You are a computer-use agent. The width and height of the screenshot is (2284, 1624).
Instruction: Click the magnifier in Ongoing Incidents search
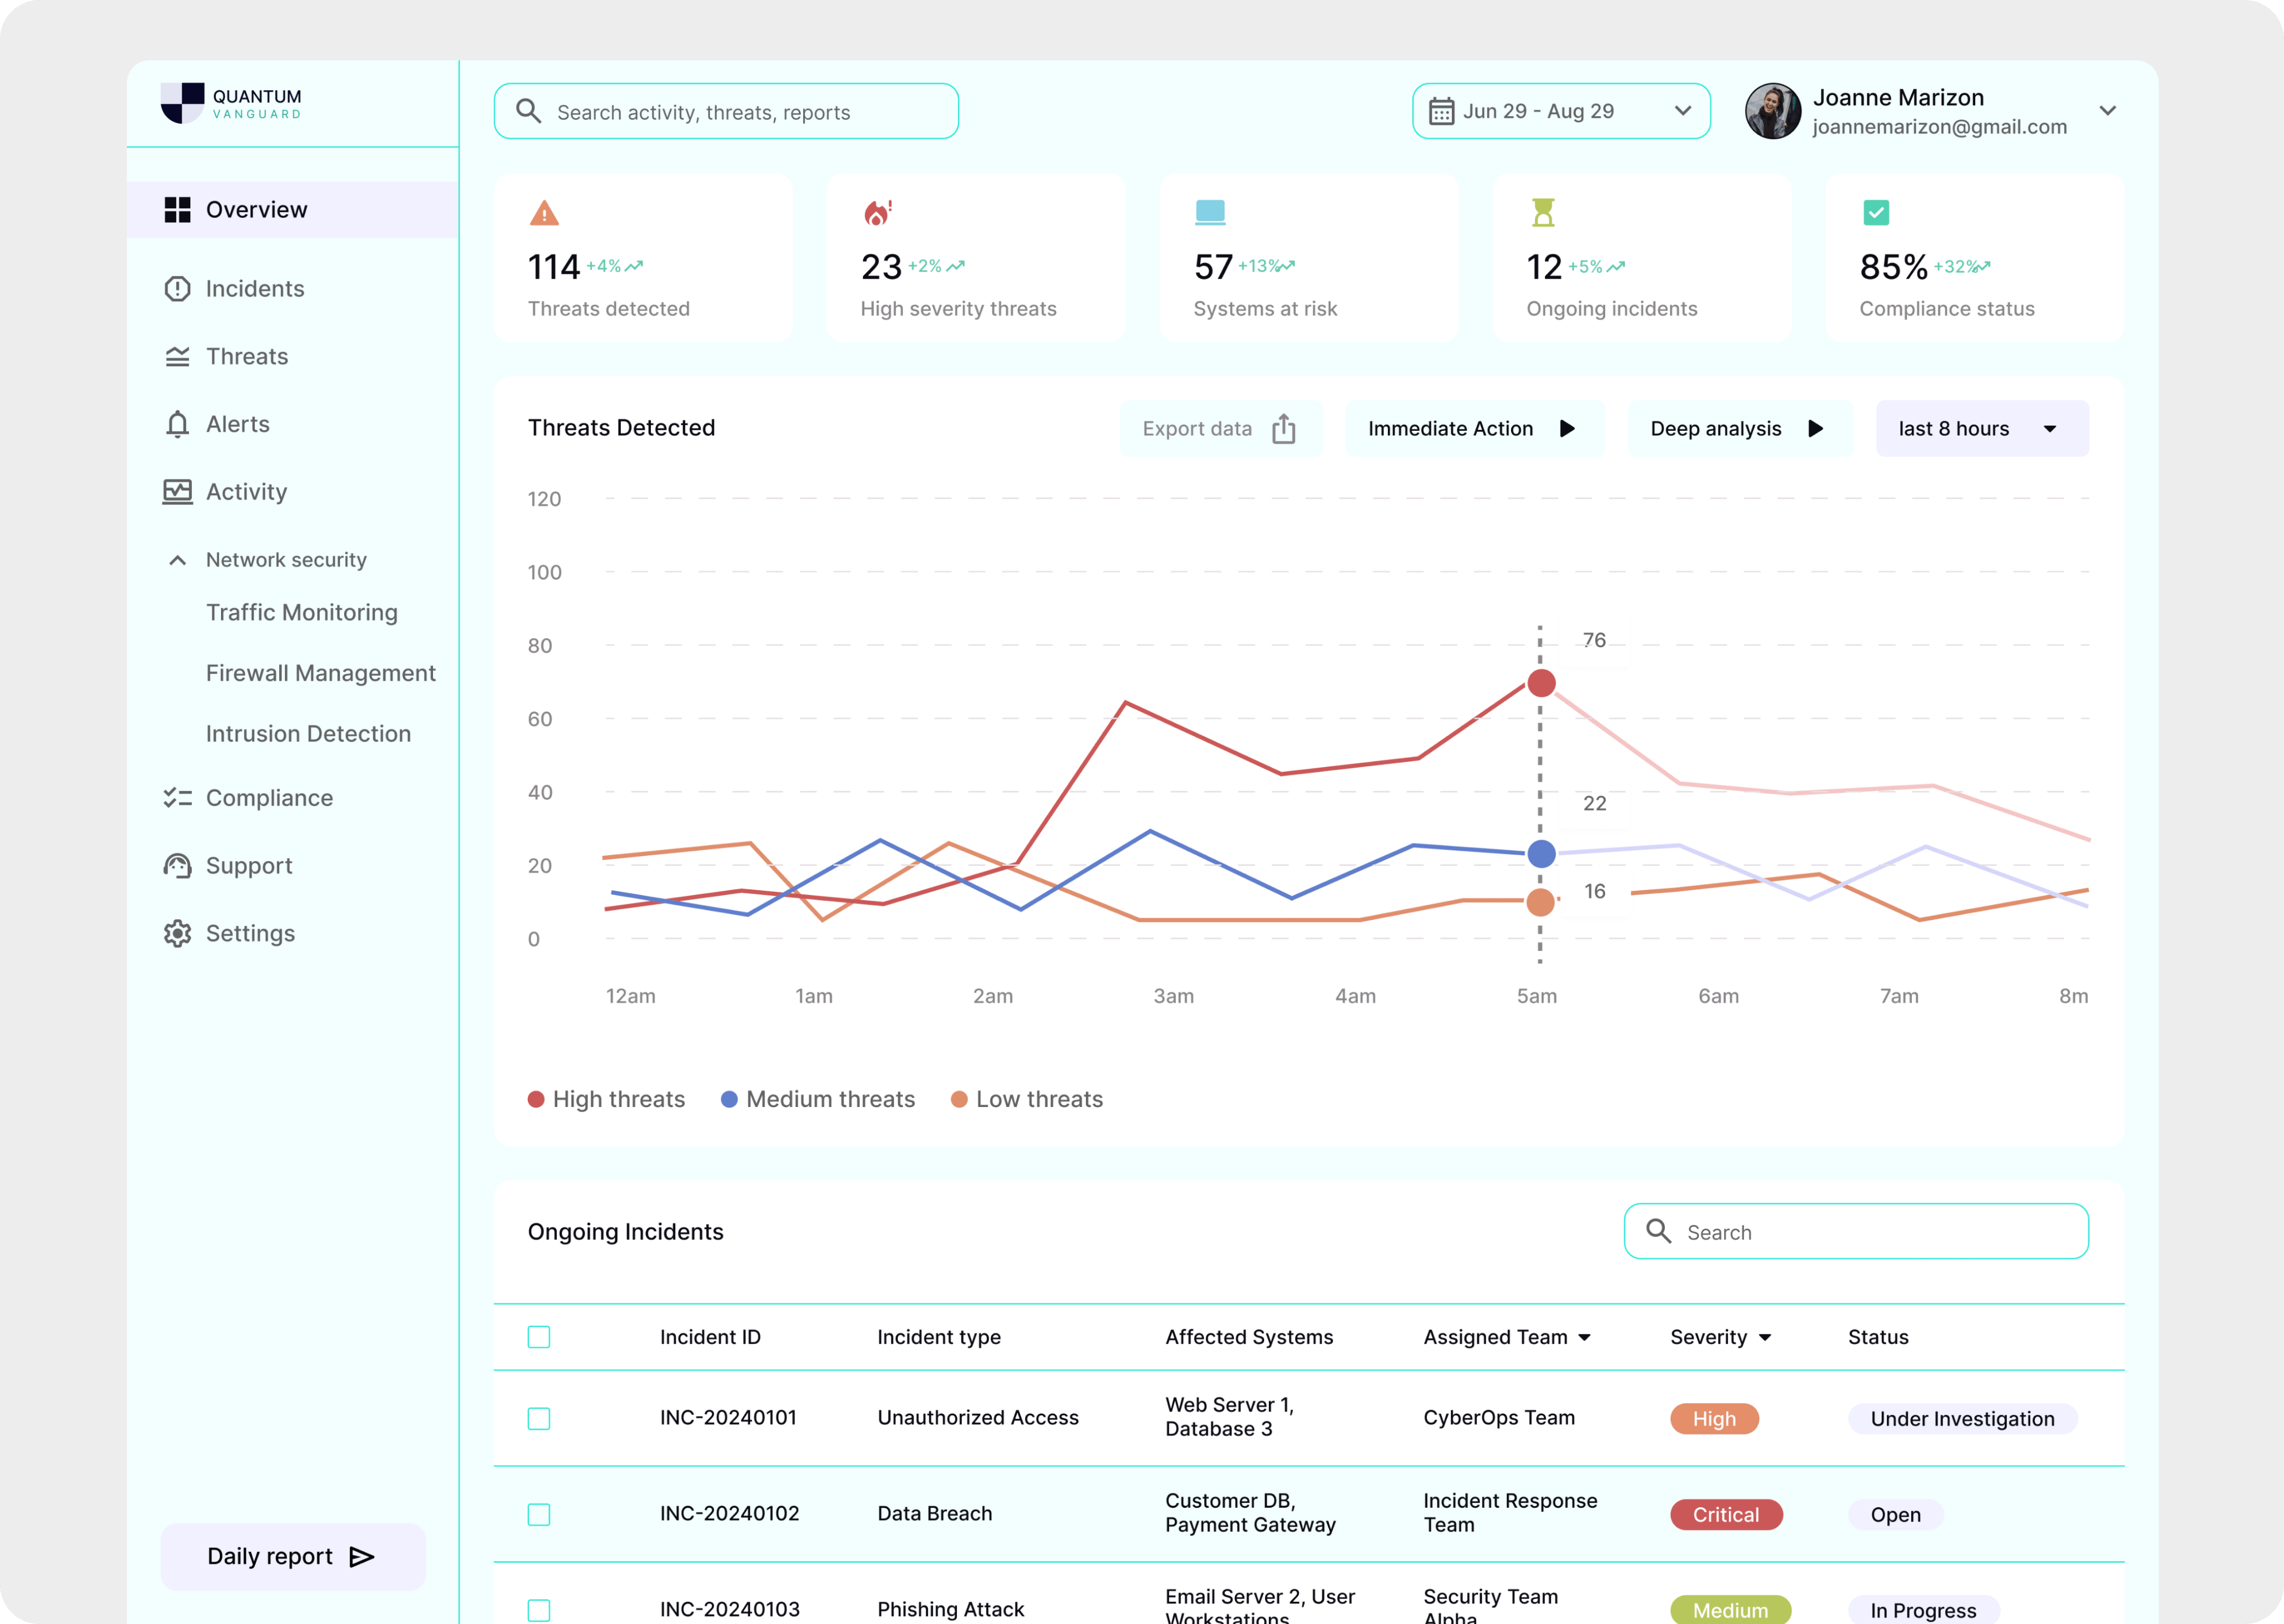click(1658, 1230)
